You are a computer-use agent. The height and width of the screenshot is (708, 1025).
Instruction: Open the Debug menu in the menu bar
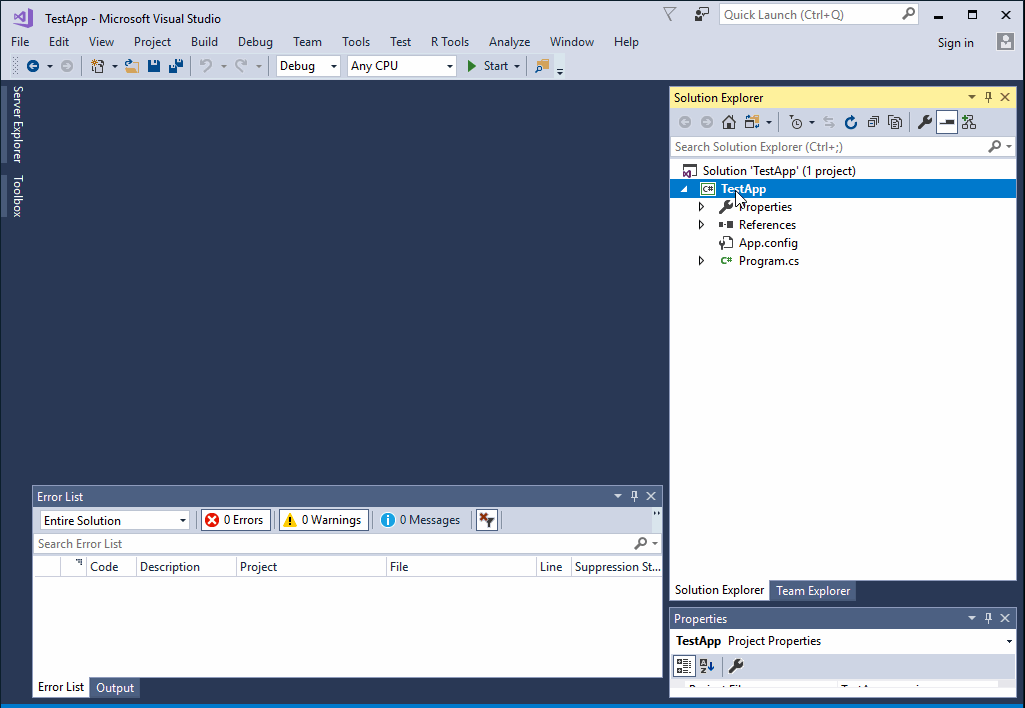click(x=255, y=42)
